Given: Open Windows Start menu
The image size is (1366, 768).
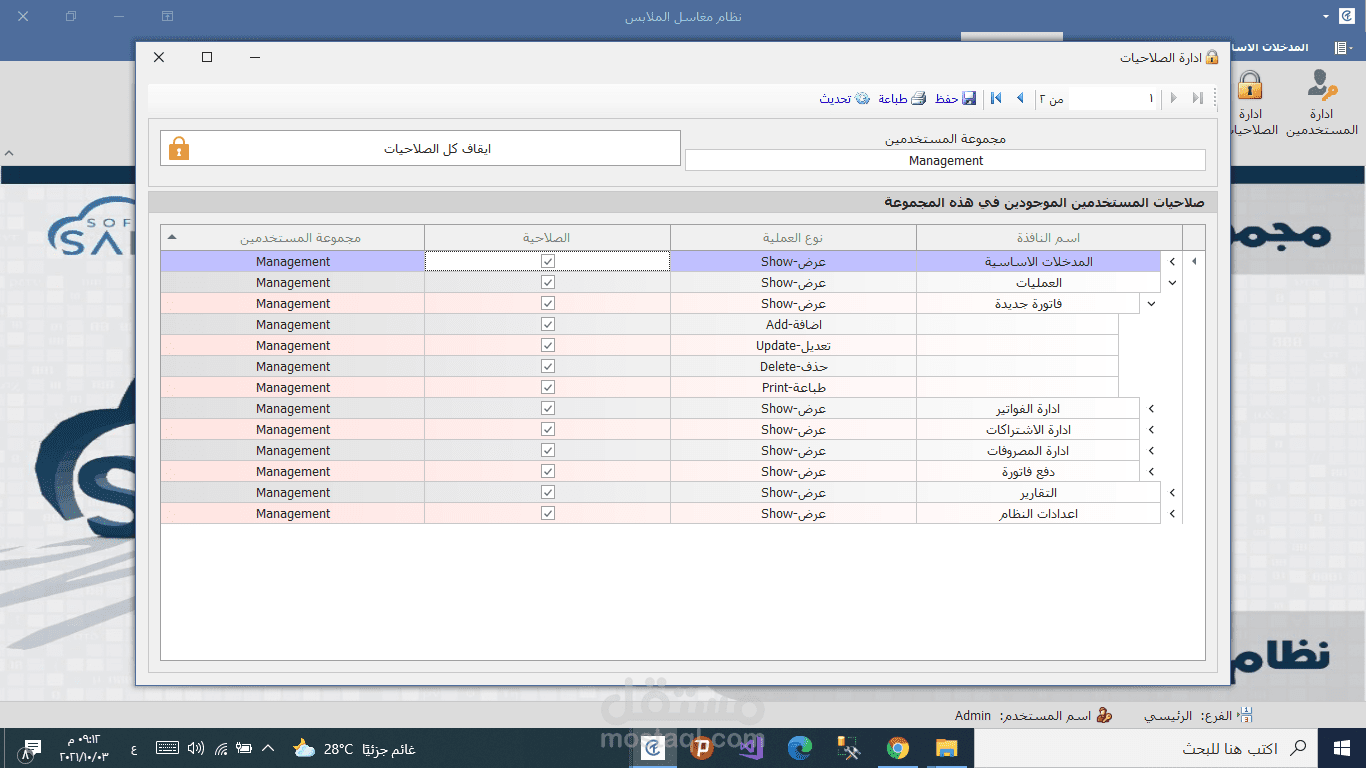Looking at the screenshot, I should point(1342,748).
